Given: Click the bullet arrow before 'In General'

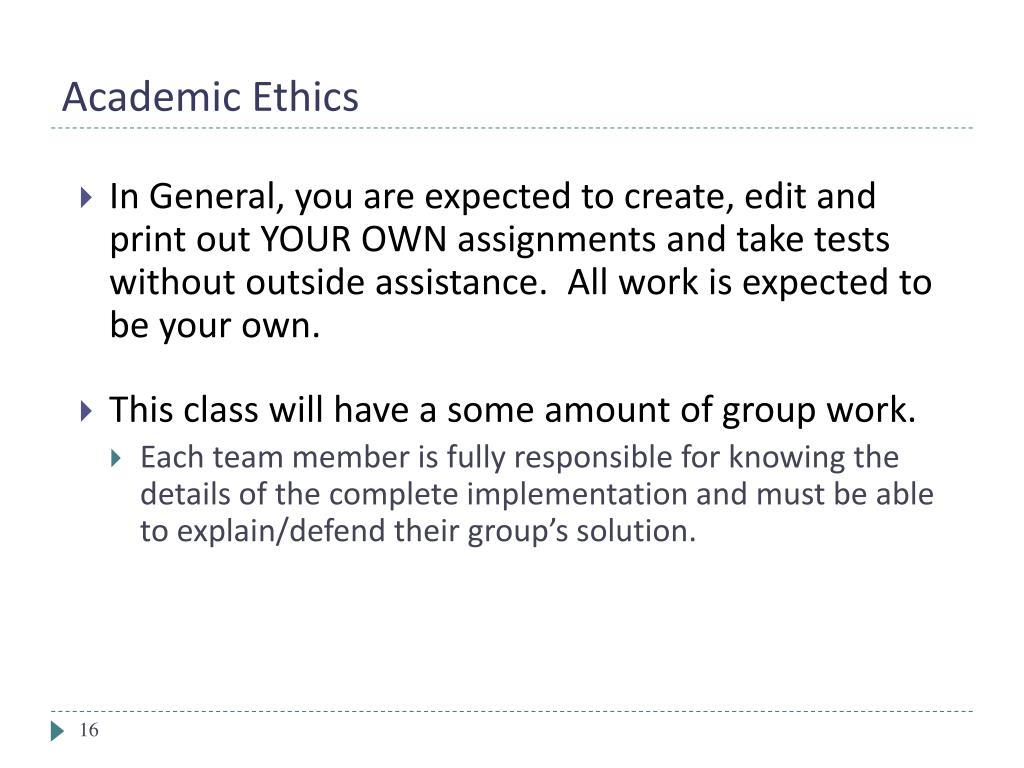Looking at the screenshot, I should [86, 197].
